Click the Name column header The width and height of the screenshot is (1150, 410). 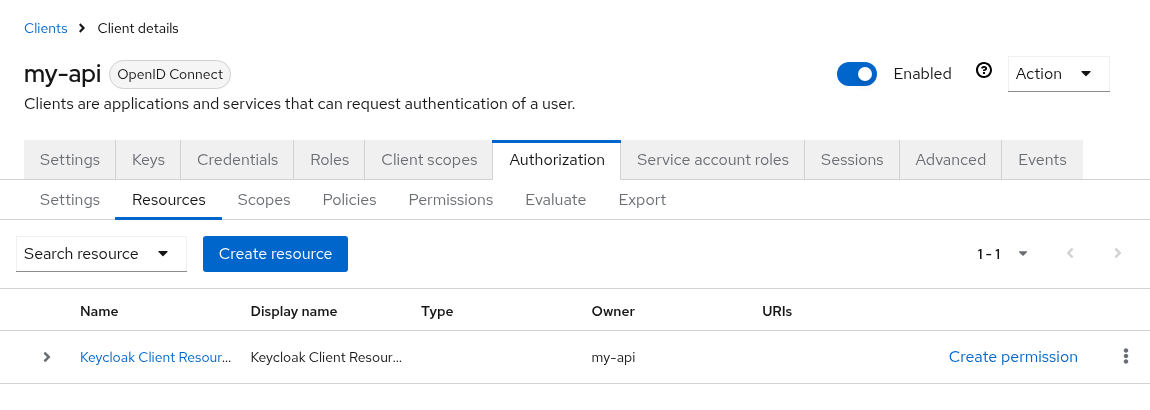pos(99,311)
